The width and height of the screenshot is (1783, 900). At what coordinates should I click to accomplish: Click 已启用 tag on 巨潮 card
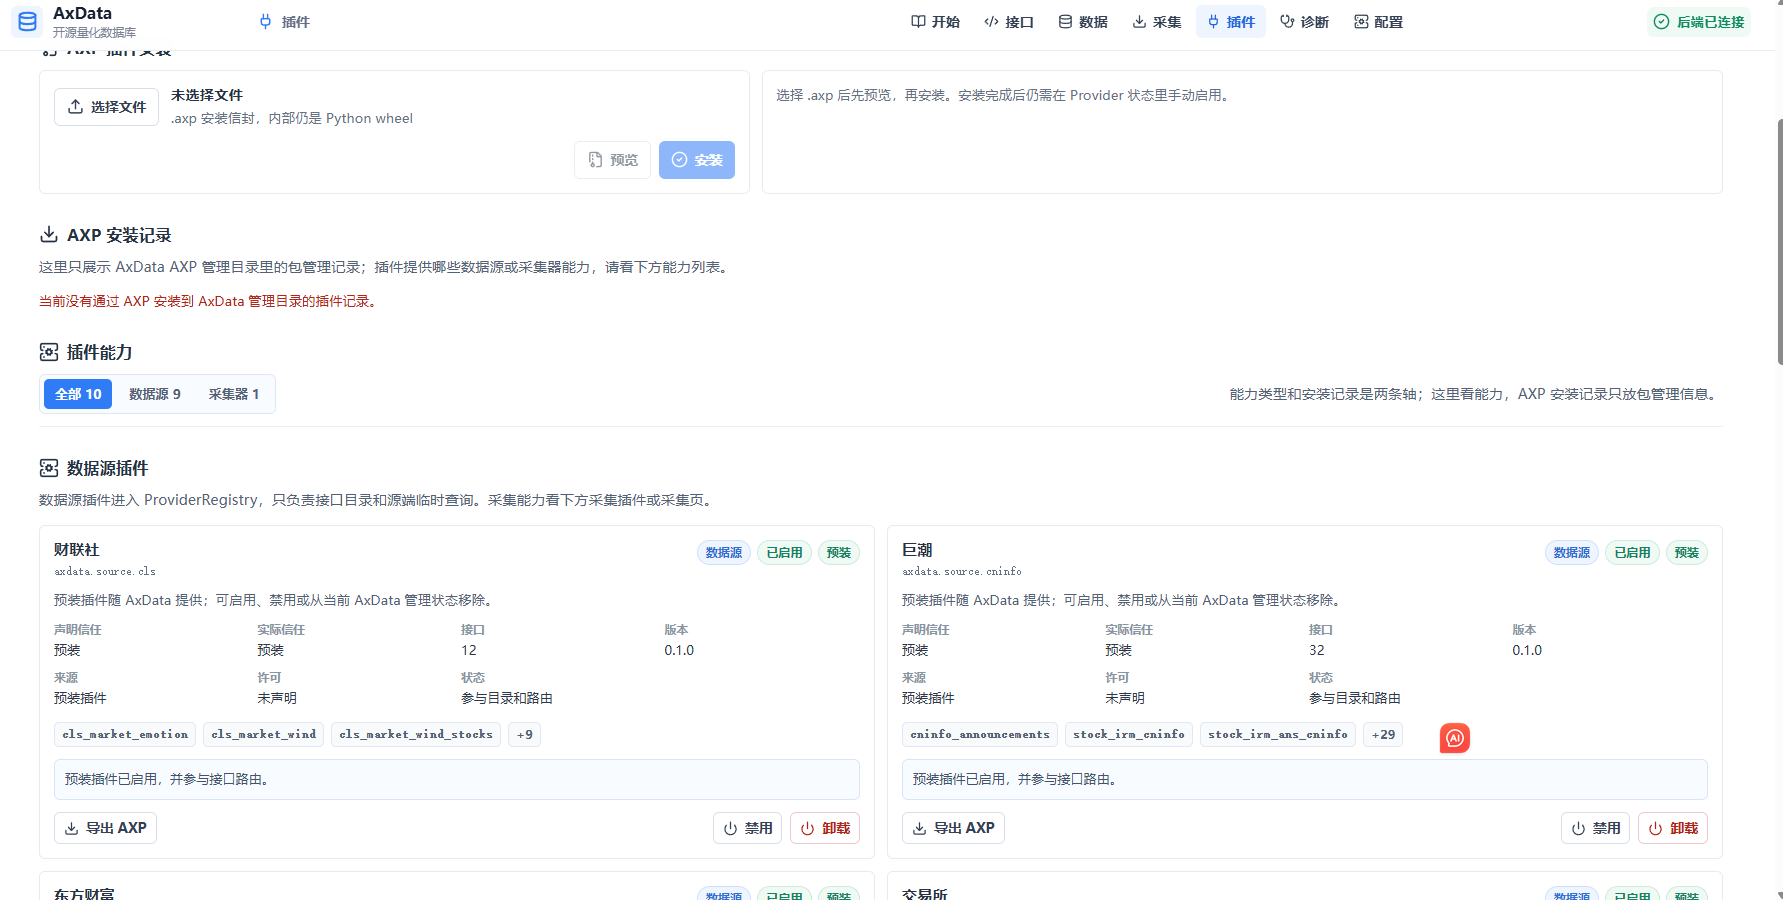pos(1632,553)
